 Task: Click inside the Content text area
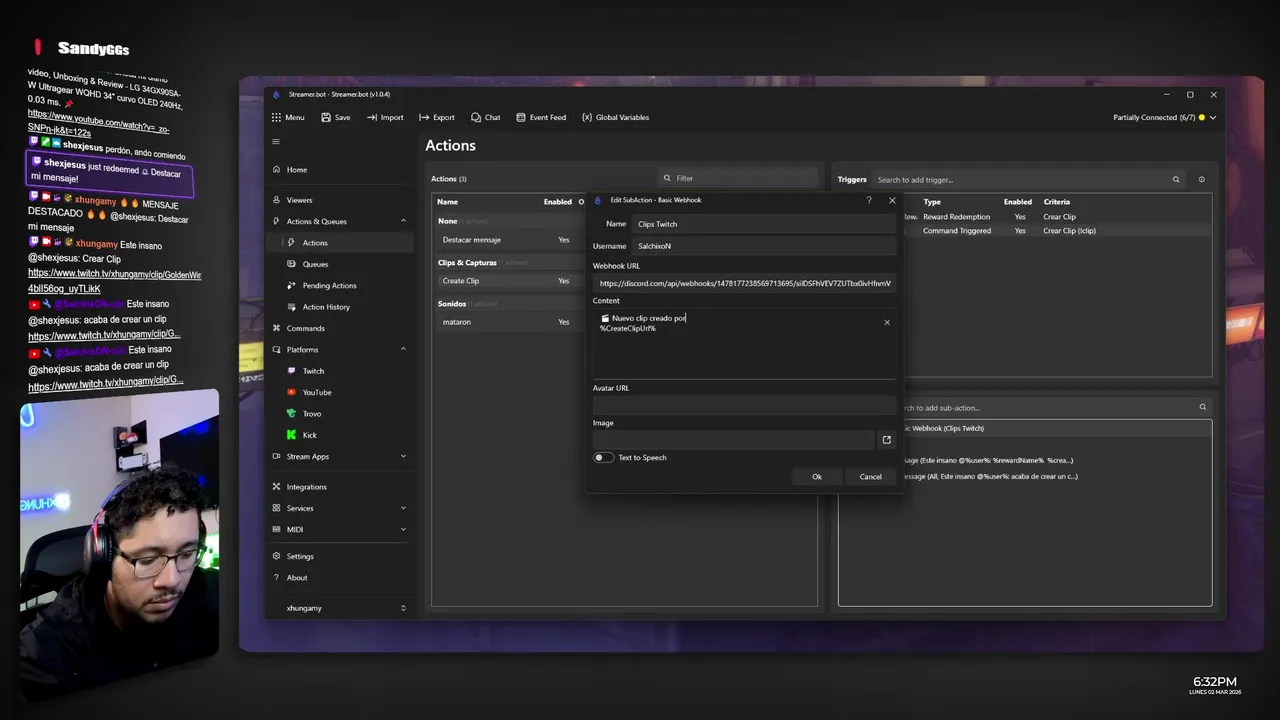[744, 343]
